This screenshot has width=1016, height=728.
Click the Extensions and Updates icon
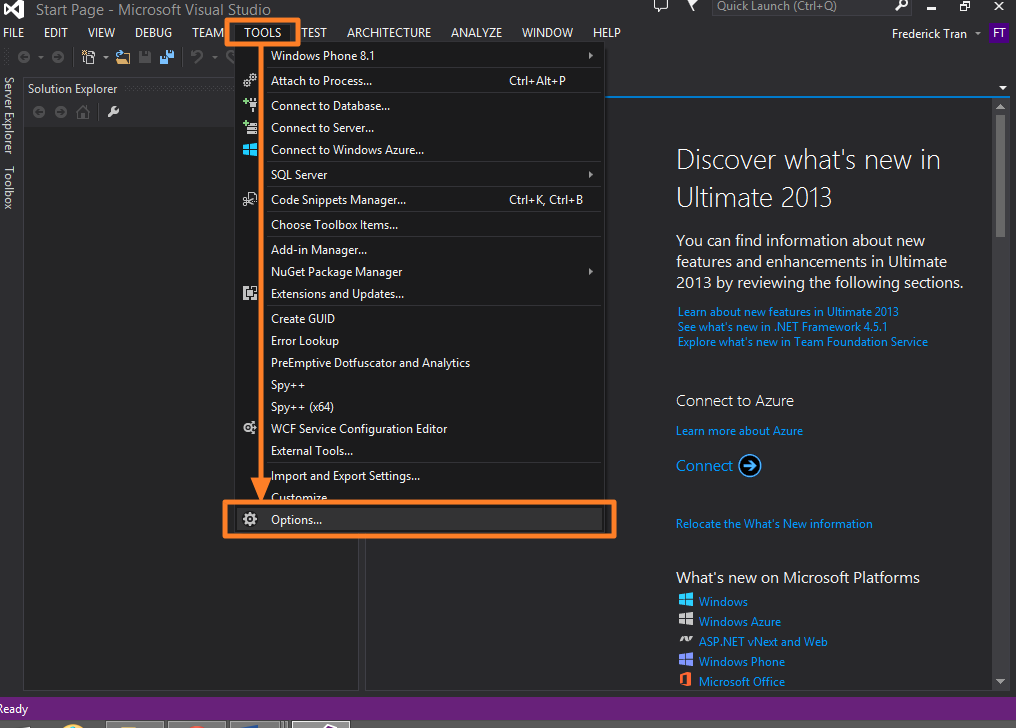pos(250,293)
